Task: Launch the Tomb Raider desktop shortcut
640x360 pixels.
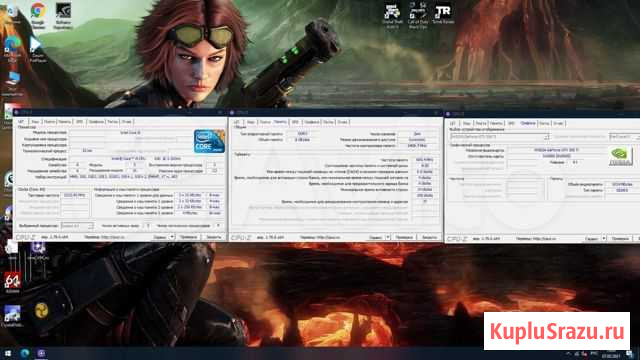Action: pos(443,14)
